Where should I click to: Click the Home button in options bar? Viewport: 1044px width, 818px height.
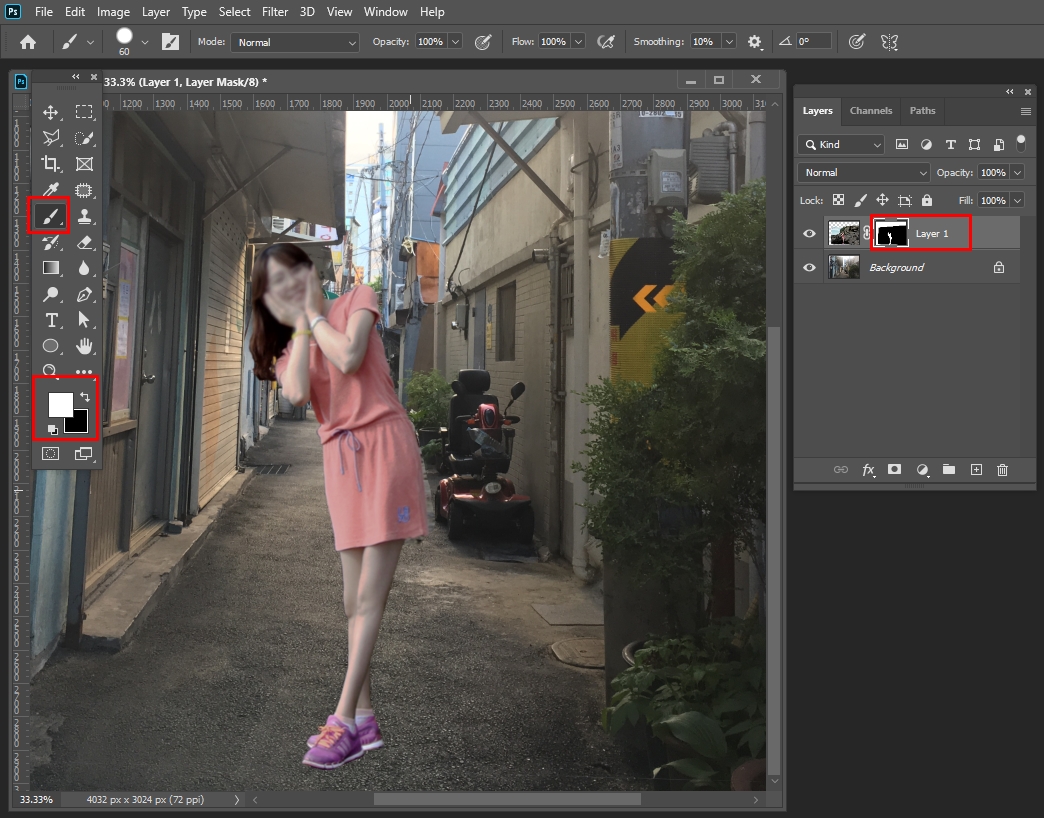[x=28, y=42]
